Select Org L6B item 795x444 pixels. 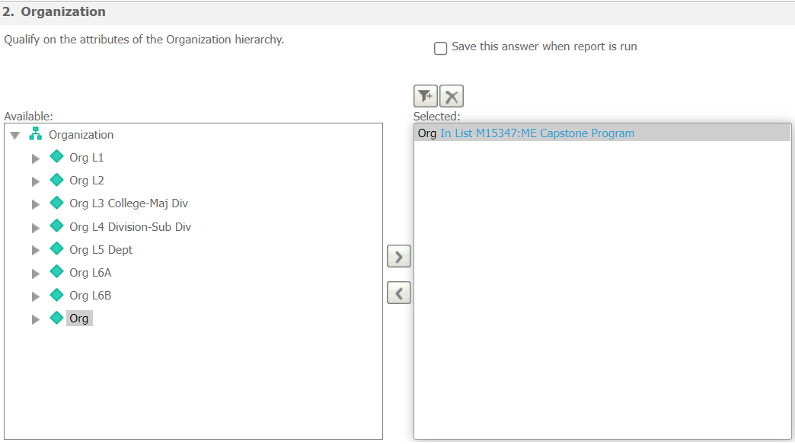(90, 295)
